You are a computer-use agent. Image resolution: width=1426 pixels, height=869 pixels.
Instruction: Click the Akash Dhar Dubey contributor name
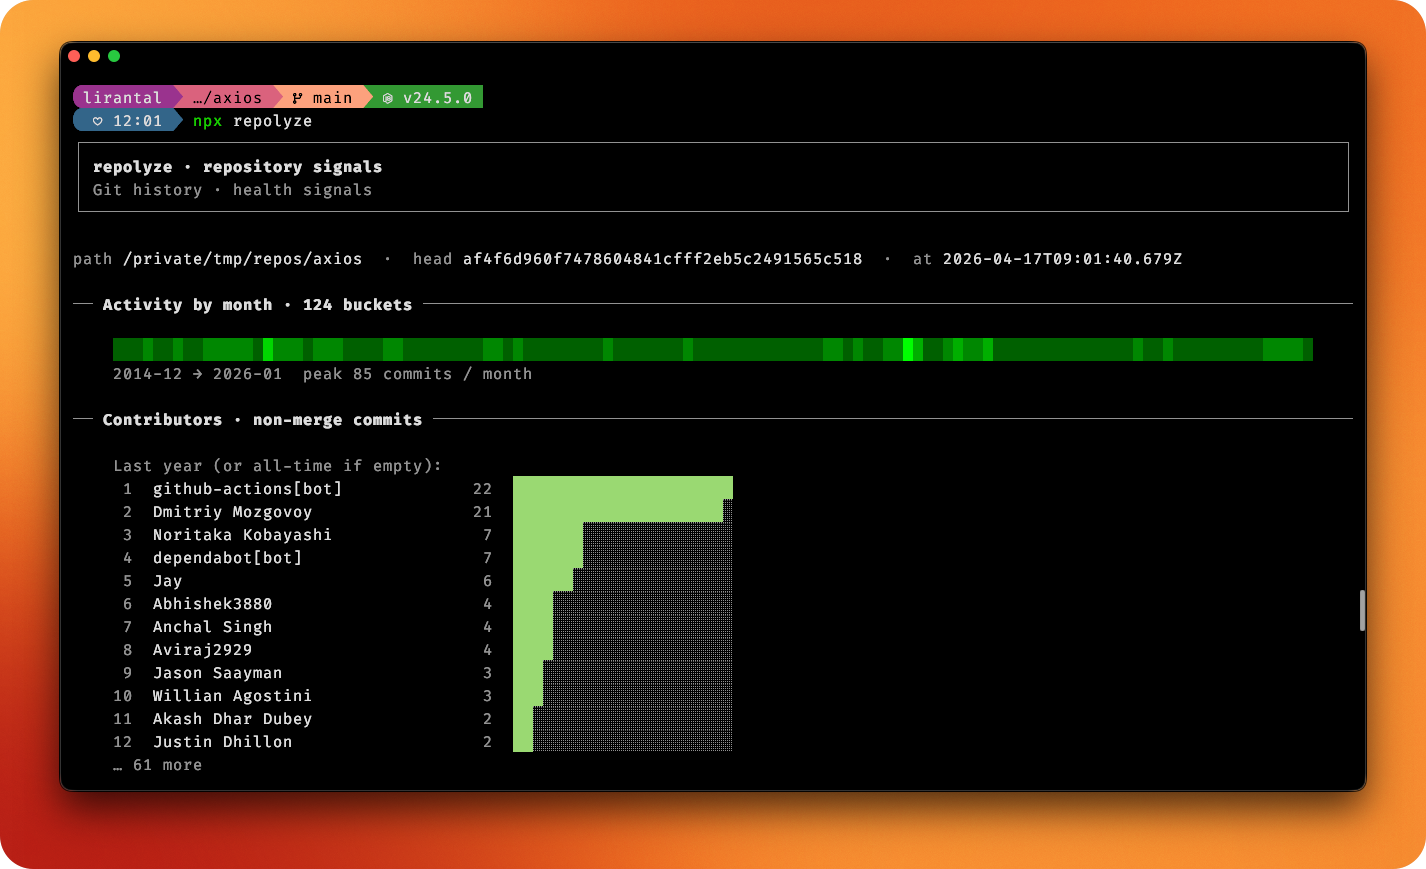click(232, 719)
